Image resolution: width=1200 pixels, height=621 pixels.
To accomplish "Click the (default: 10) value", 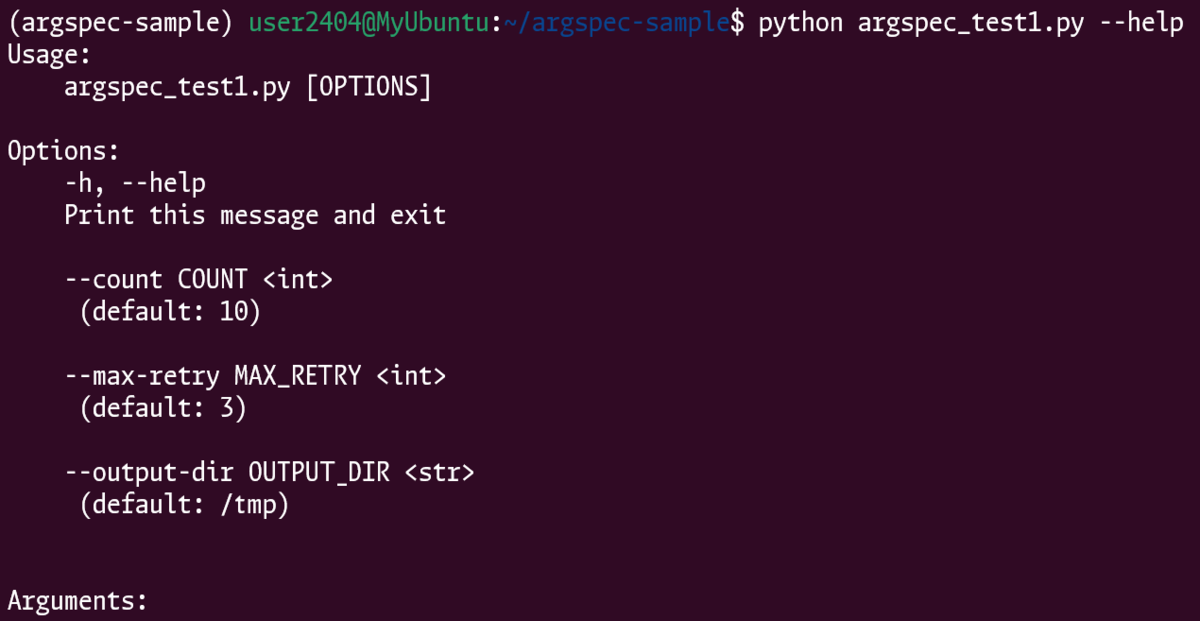I will (x=170, y=312).
